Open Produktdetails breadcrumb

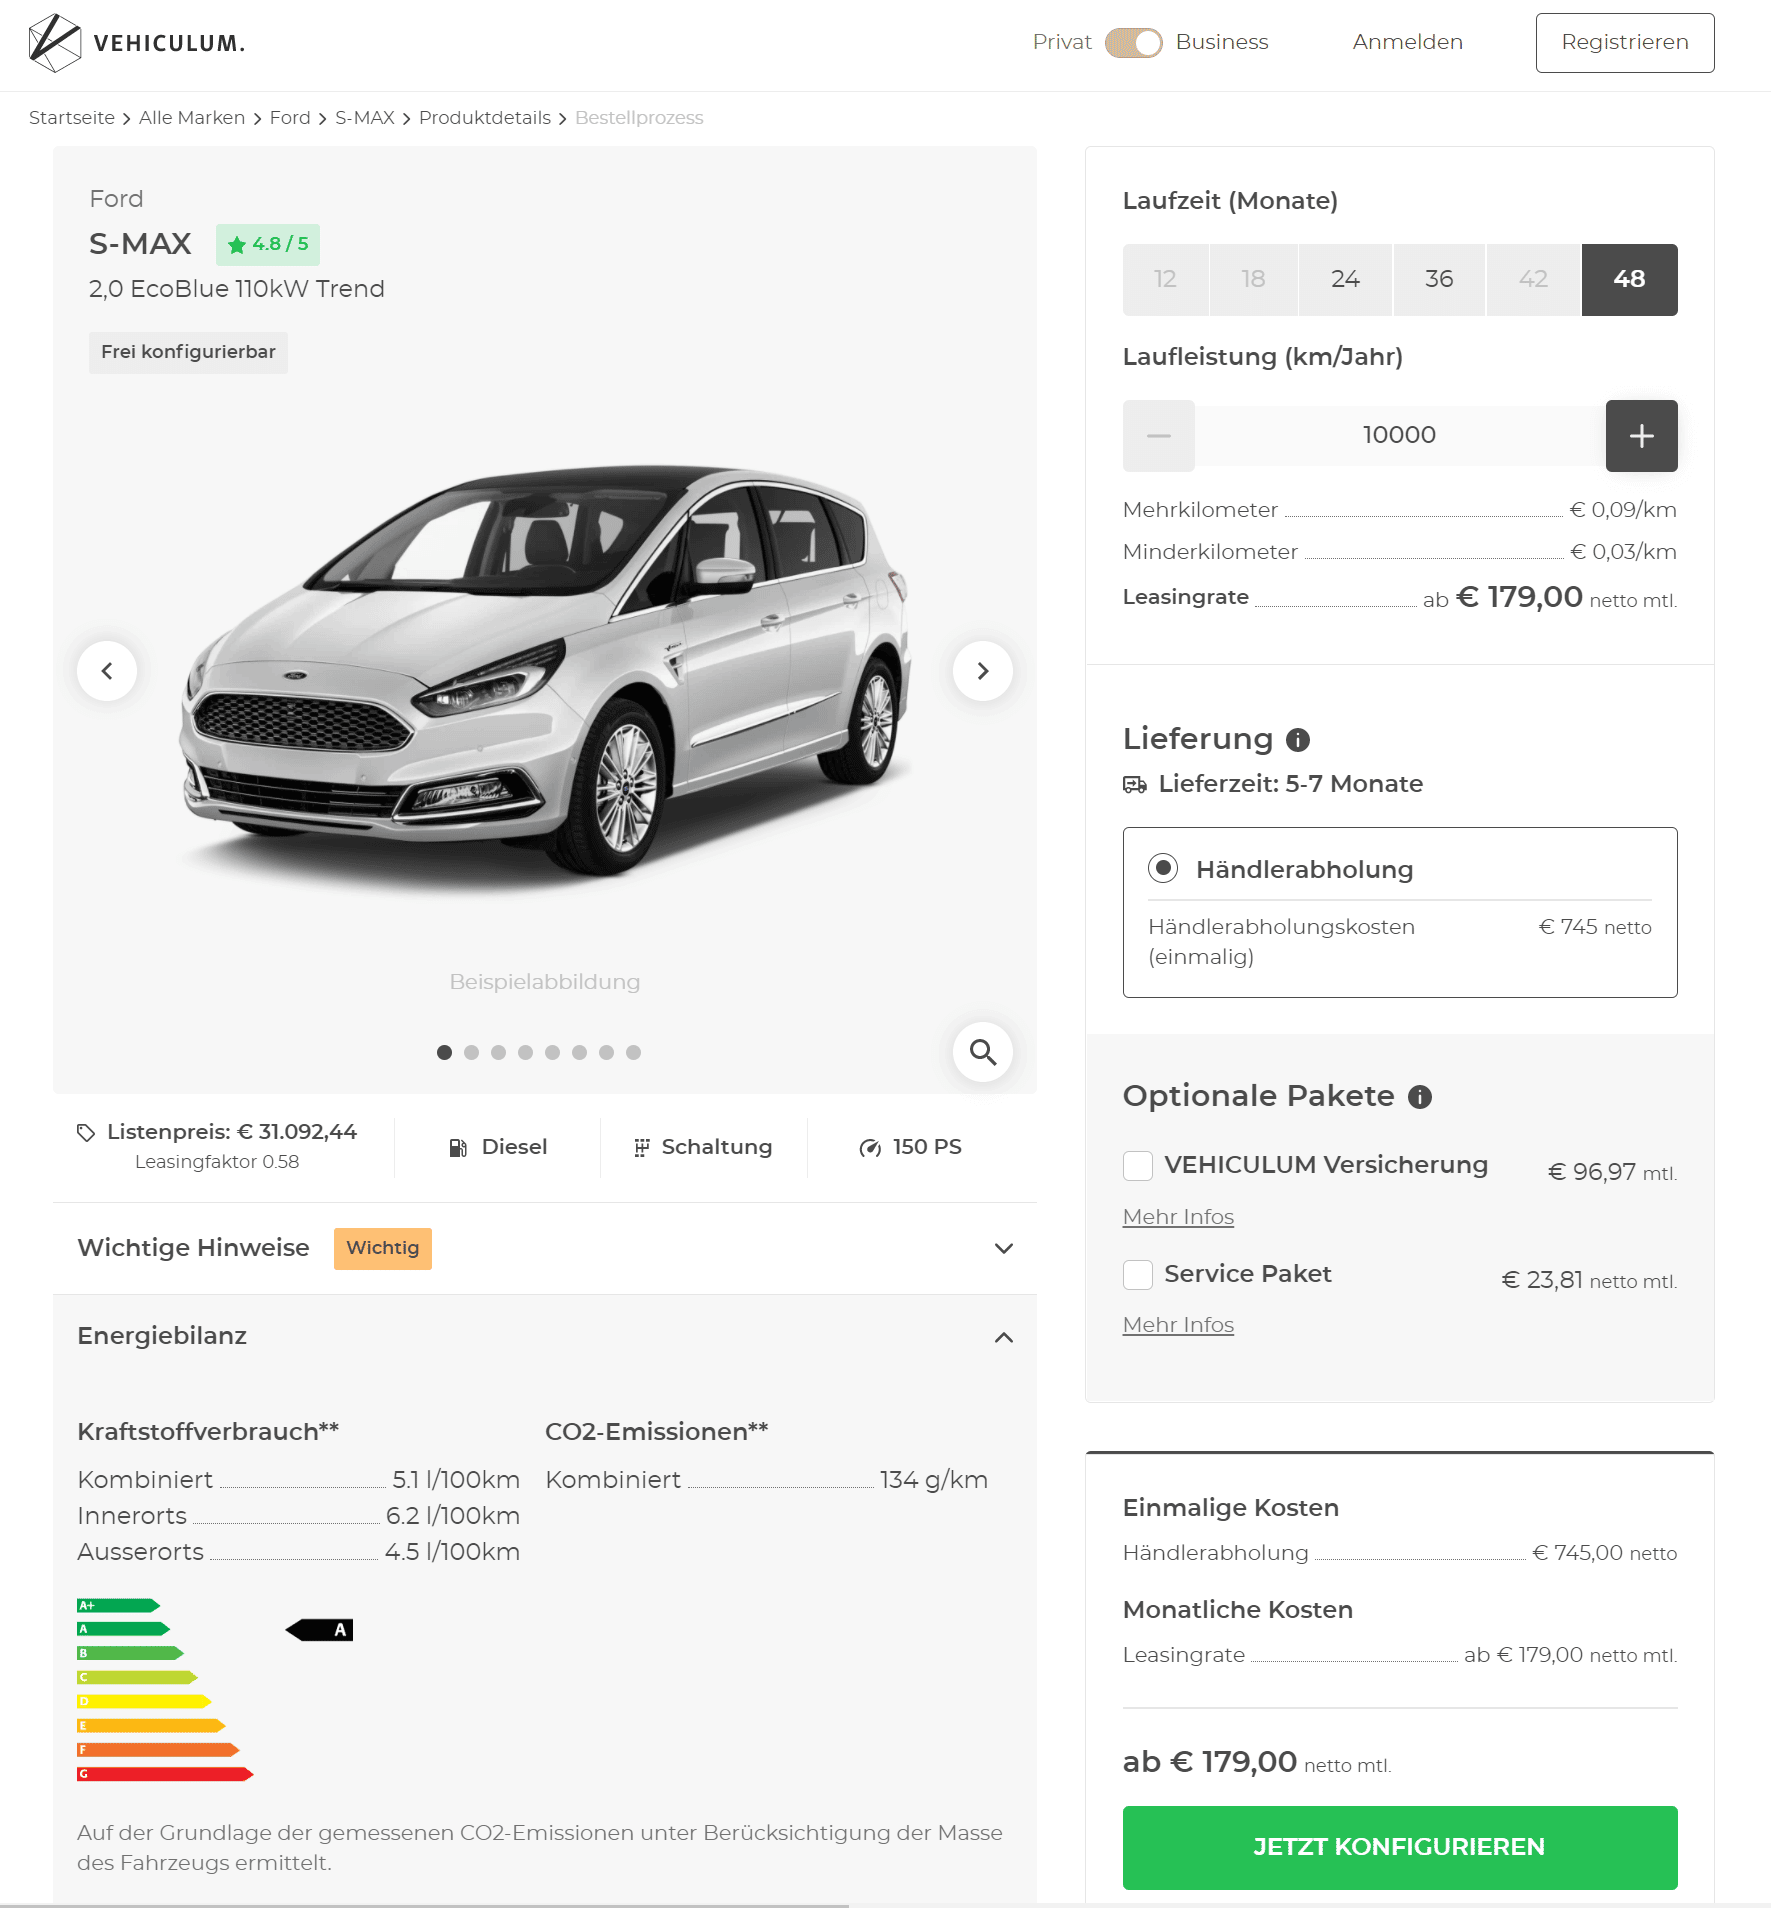pyautogui.click(x=485, y=118)
